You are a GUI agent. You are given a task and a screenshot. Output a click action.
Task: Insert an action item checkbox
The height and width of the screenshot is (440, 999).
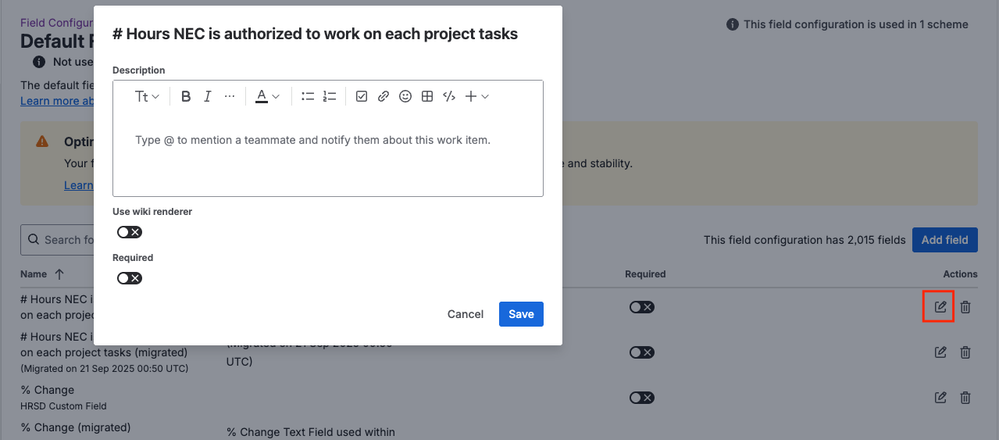tap(361, 96)
